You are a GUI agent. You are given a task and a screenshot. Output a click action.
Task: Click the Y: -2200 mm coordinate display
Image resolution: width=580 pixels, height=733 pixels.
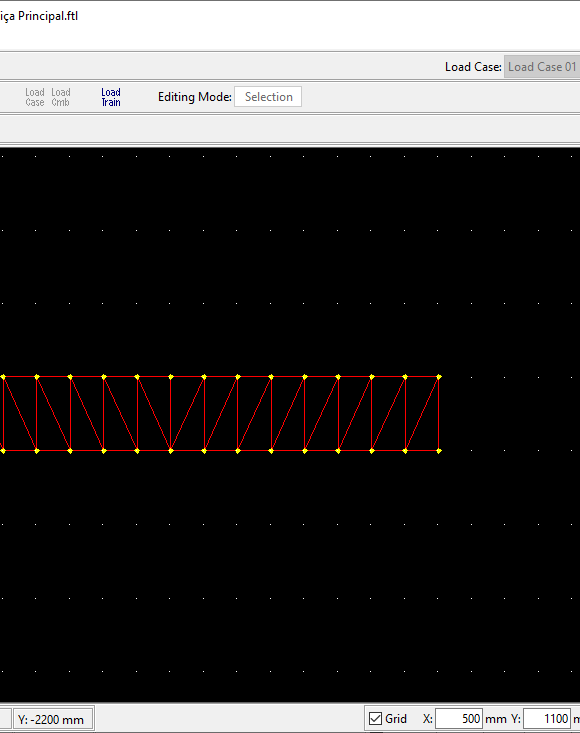[x=51, y=719]
